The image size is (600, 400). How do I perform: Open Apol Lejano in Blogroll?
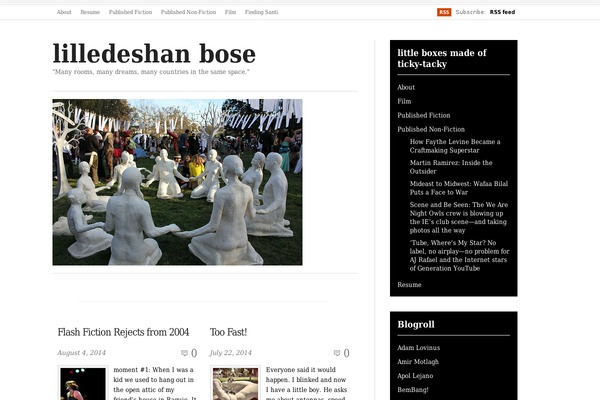click(415, 376)
